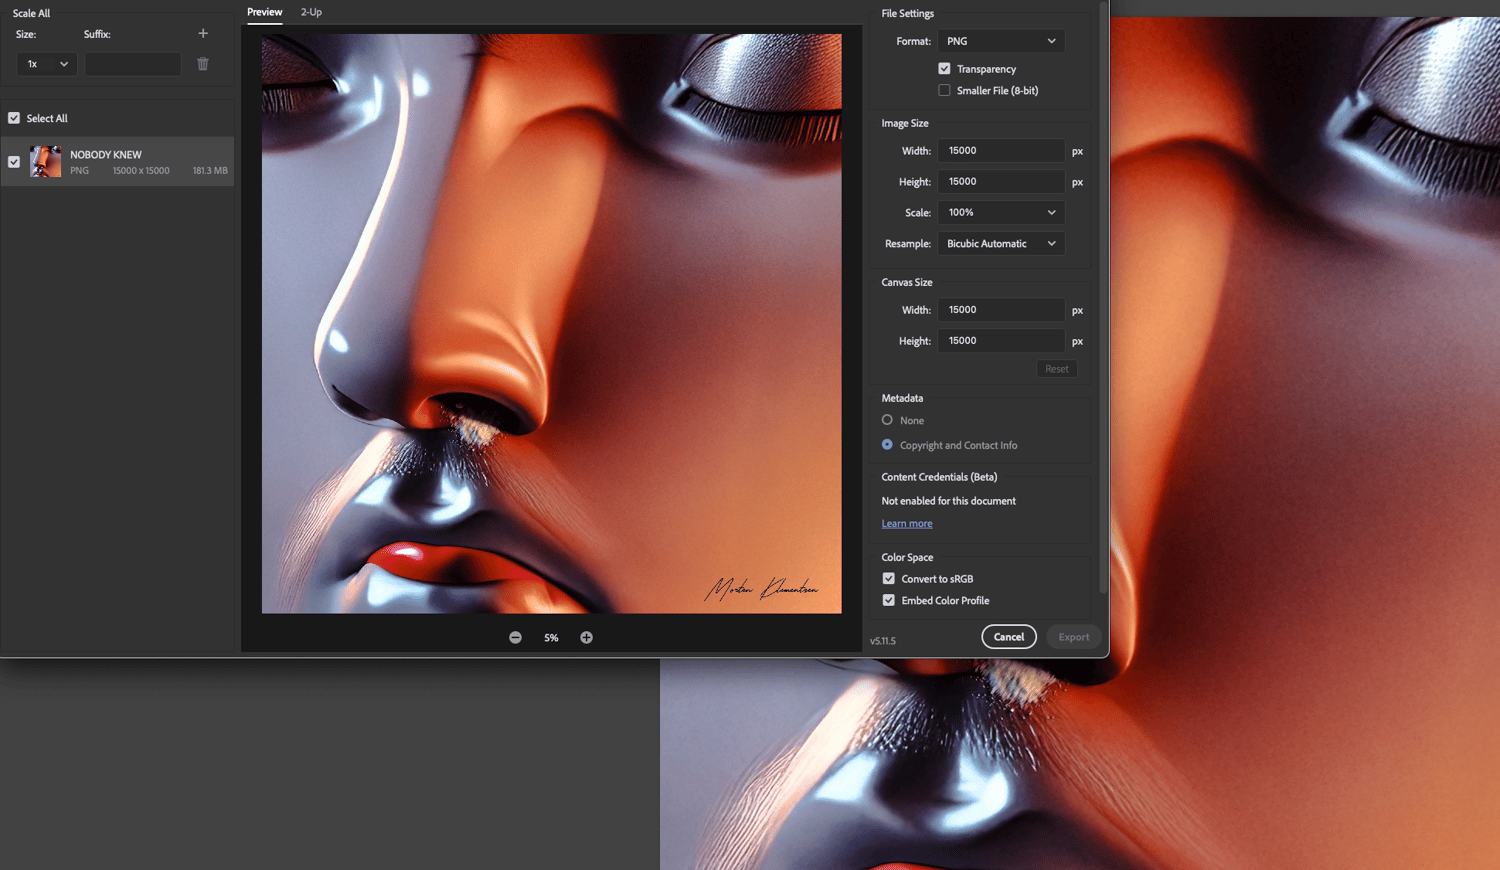
Task: Click the 15000 x 15000 dimensions text
Action: pyautogui.click(x=141, y=171)
